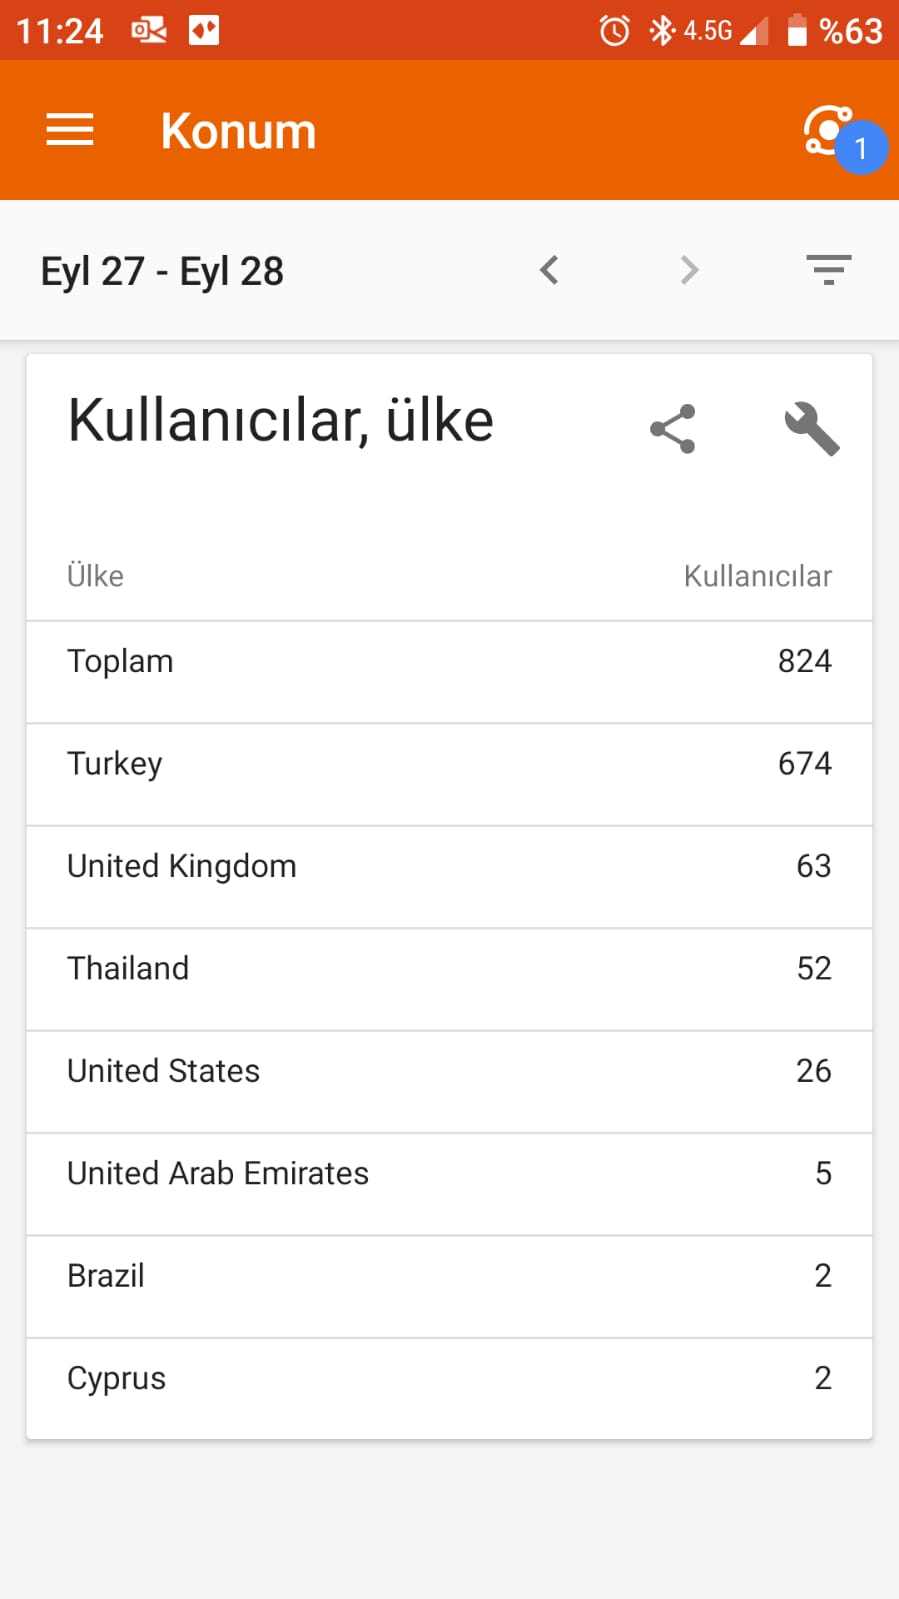
Task: Go to the next date range
Action: point(689,270)
